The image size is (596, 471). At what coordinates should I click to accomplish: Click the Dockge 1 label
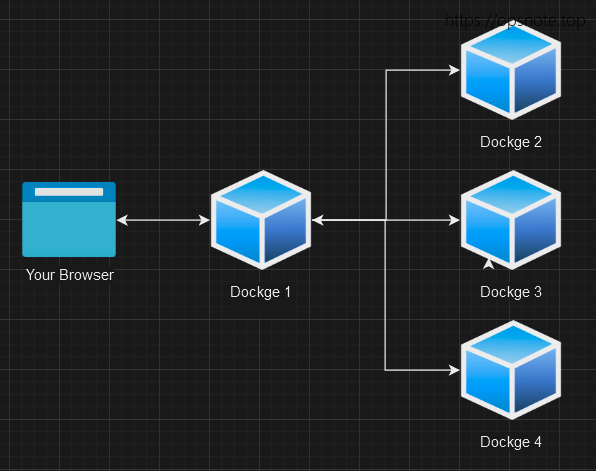pos(260,292)
